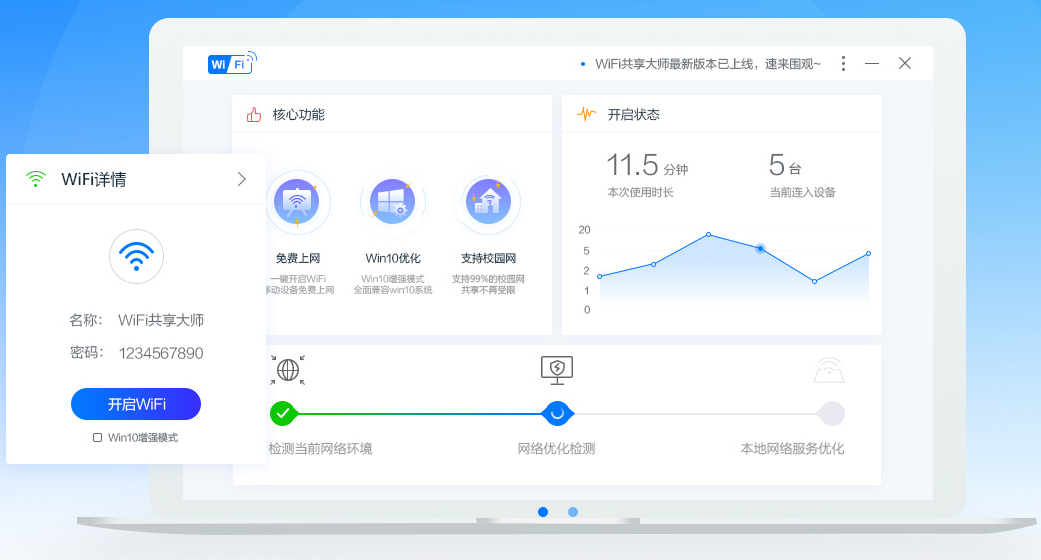Click the chart's peak data point
The height and width of the screenshot is (560, 1041).
[708, 234]
